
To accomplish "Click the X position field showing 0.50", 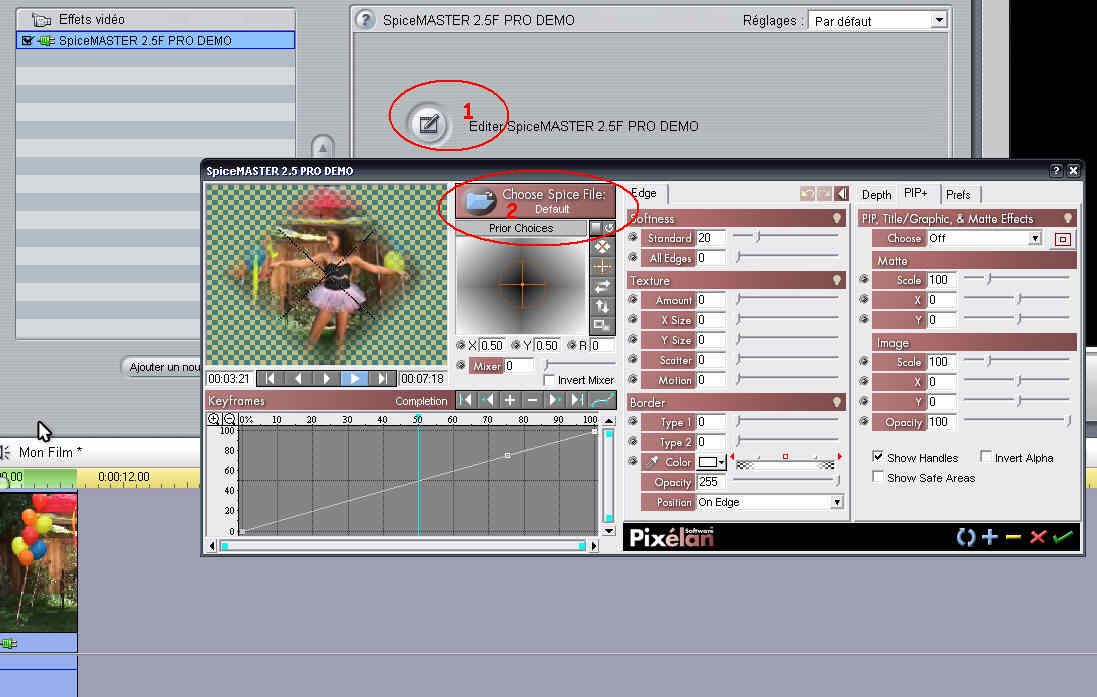I will (x=492, y=345).
